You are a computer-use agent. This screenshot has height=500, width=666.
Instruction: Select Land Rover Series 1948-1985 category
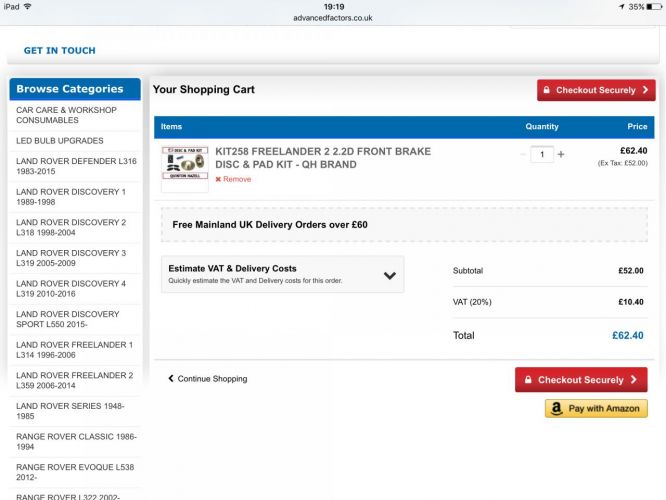click(75, 411)
